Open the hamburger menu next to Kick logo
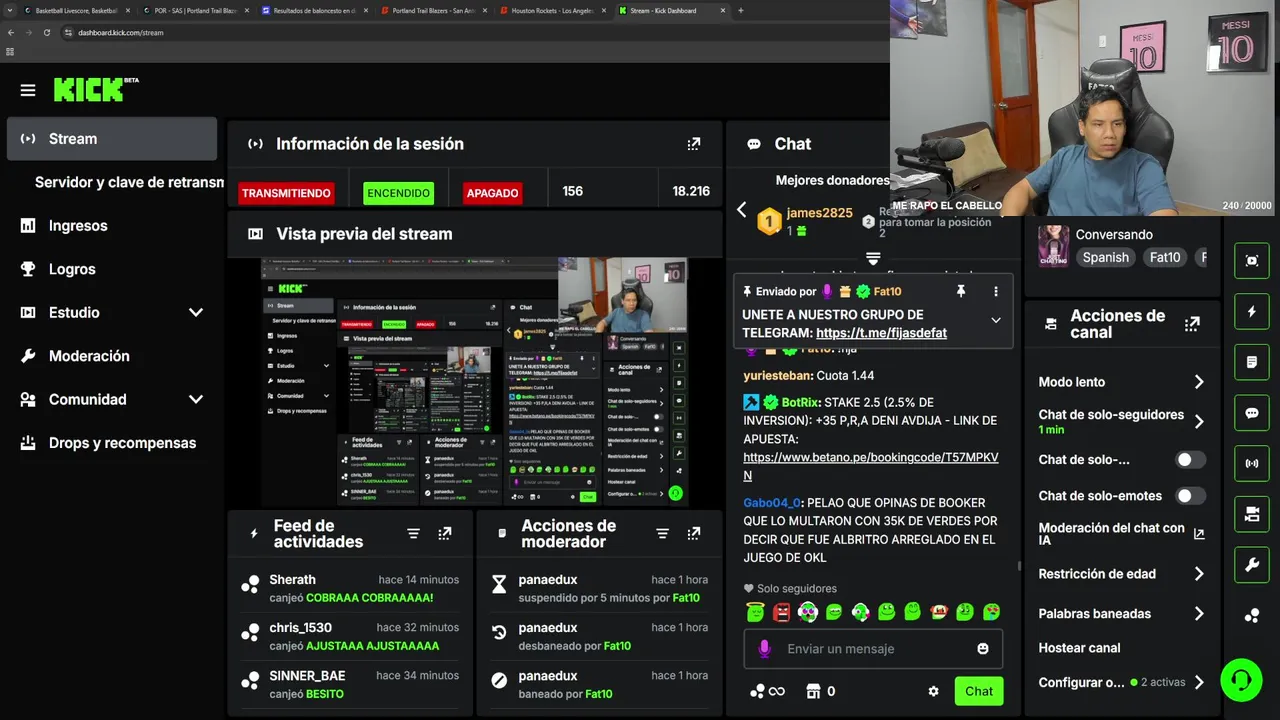Image resolution: width=1280 pixels, height=720 pixels. (28, 90)
